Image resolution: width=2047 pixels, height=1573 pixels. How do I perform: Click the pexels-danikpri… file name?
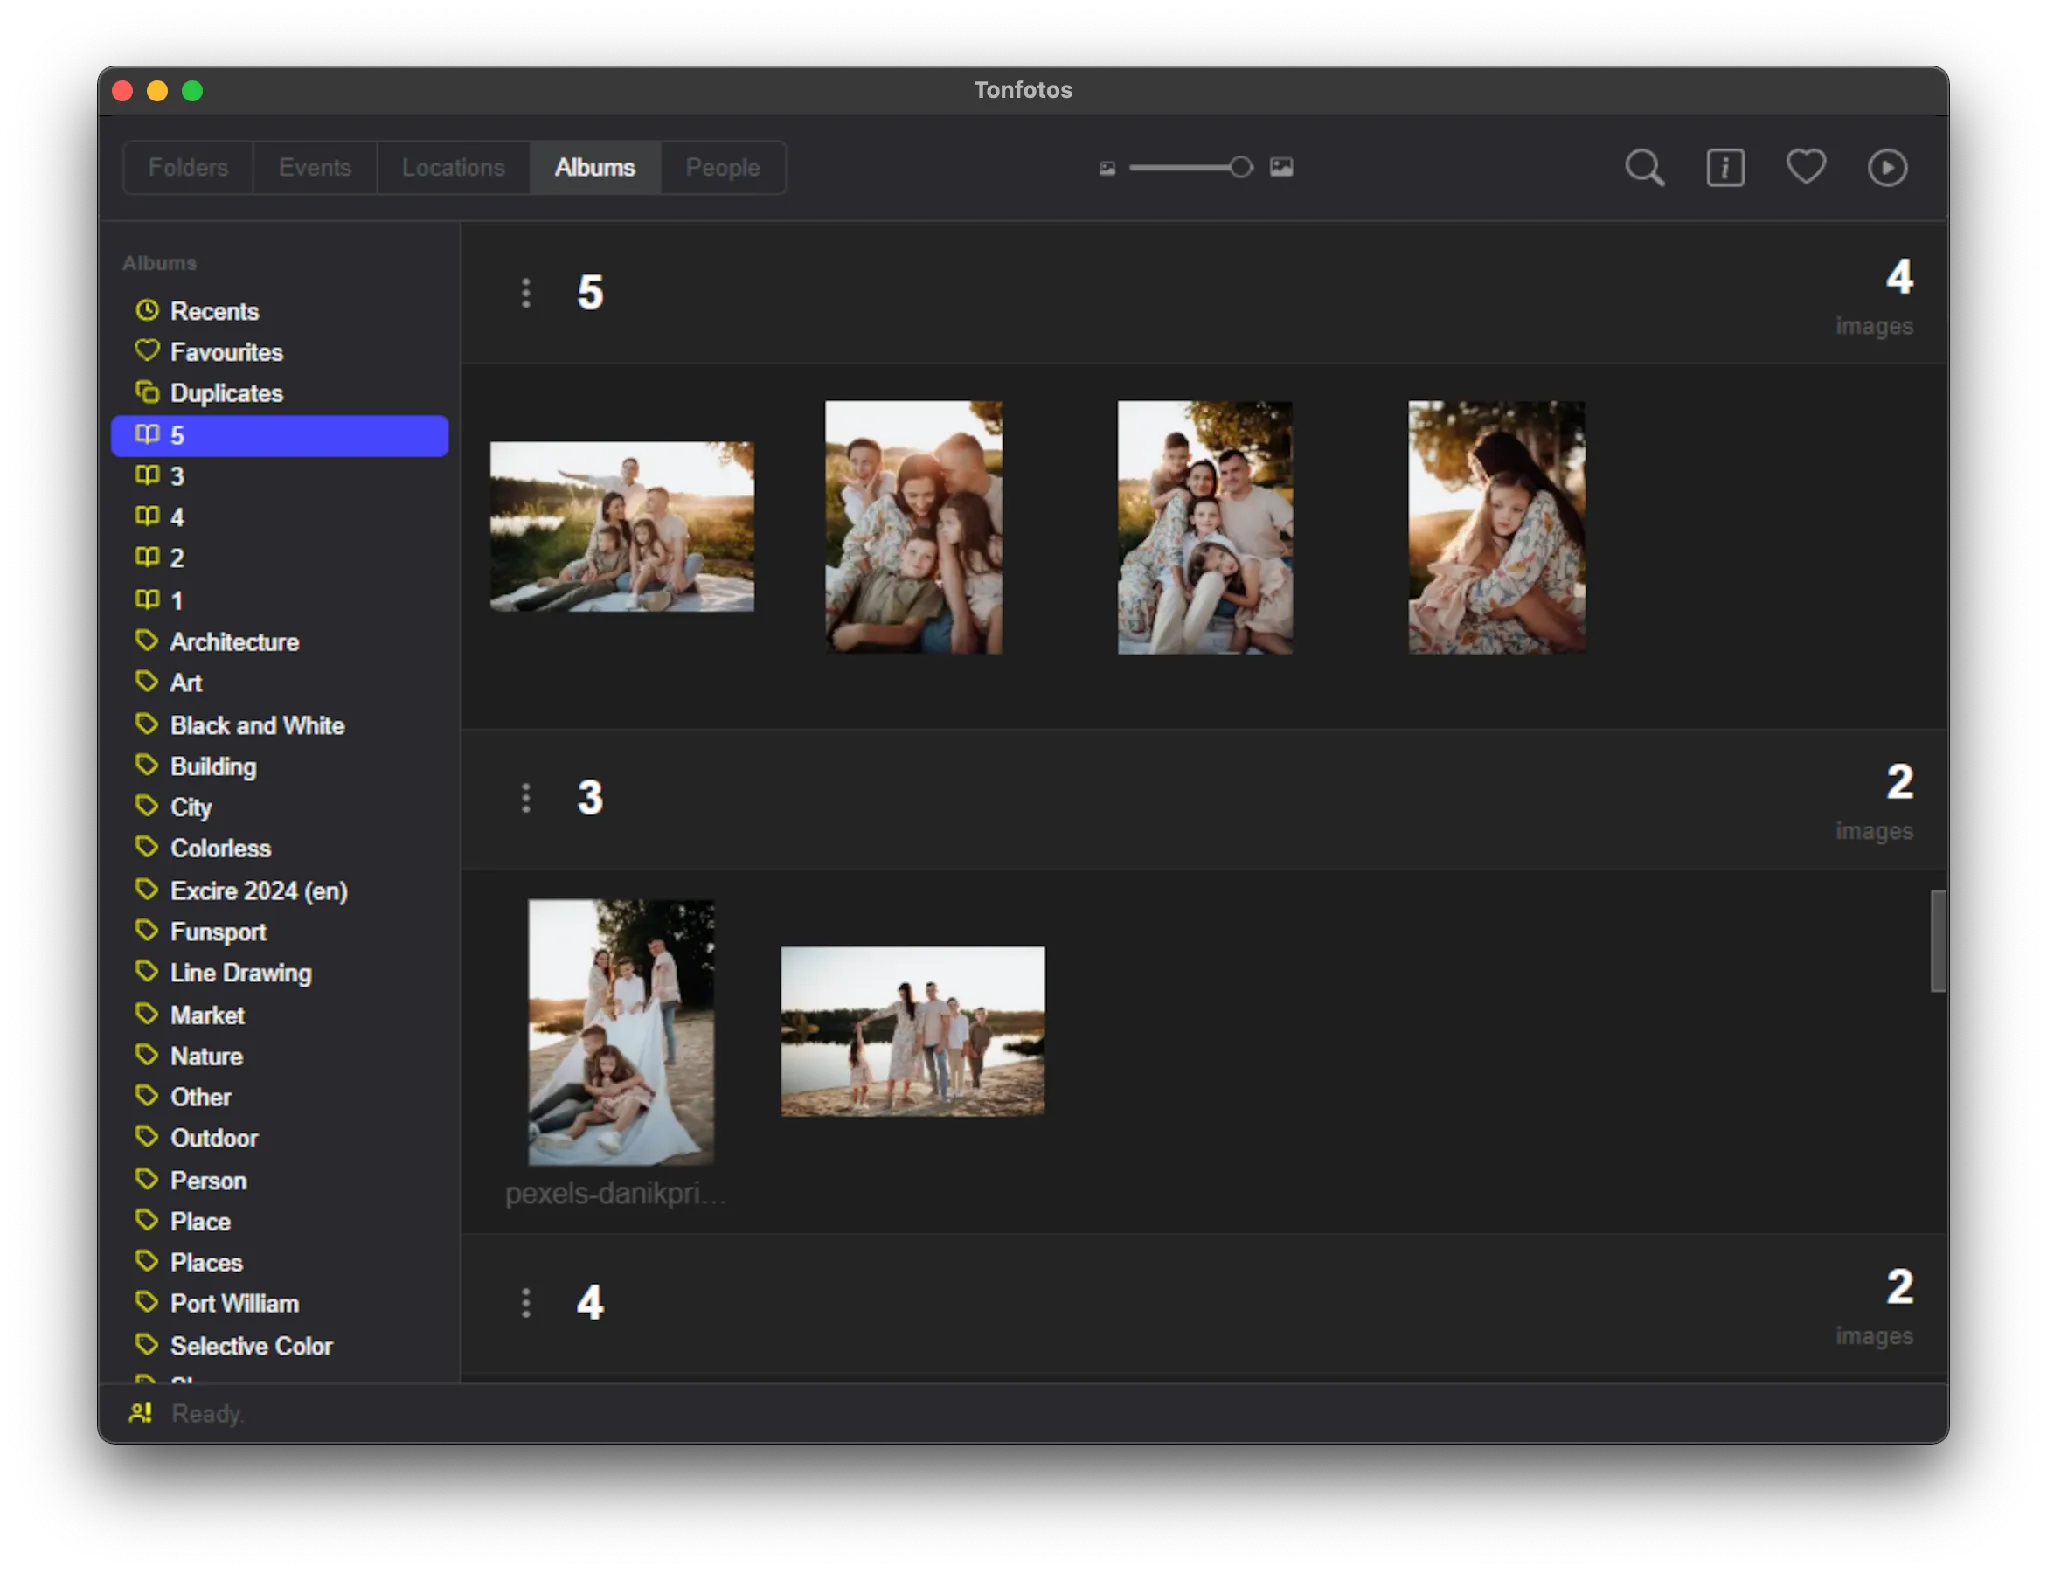coord(616,1194)
